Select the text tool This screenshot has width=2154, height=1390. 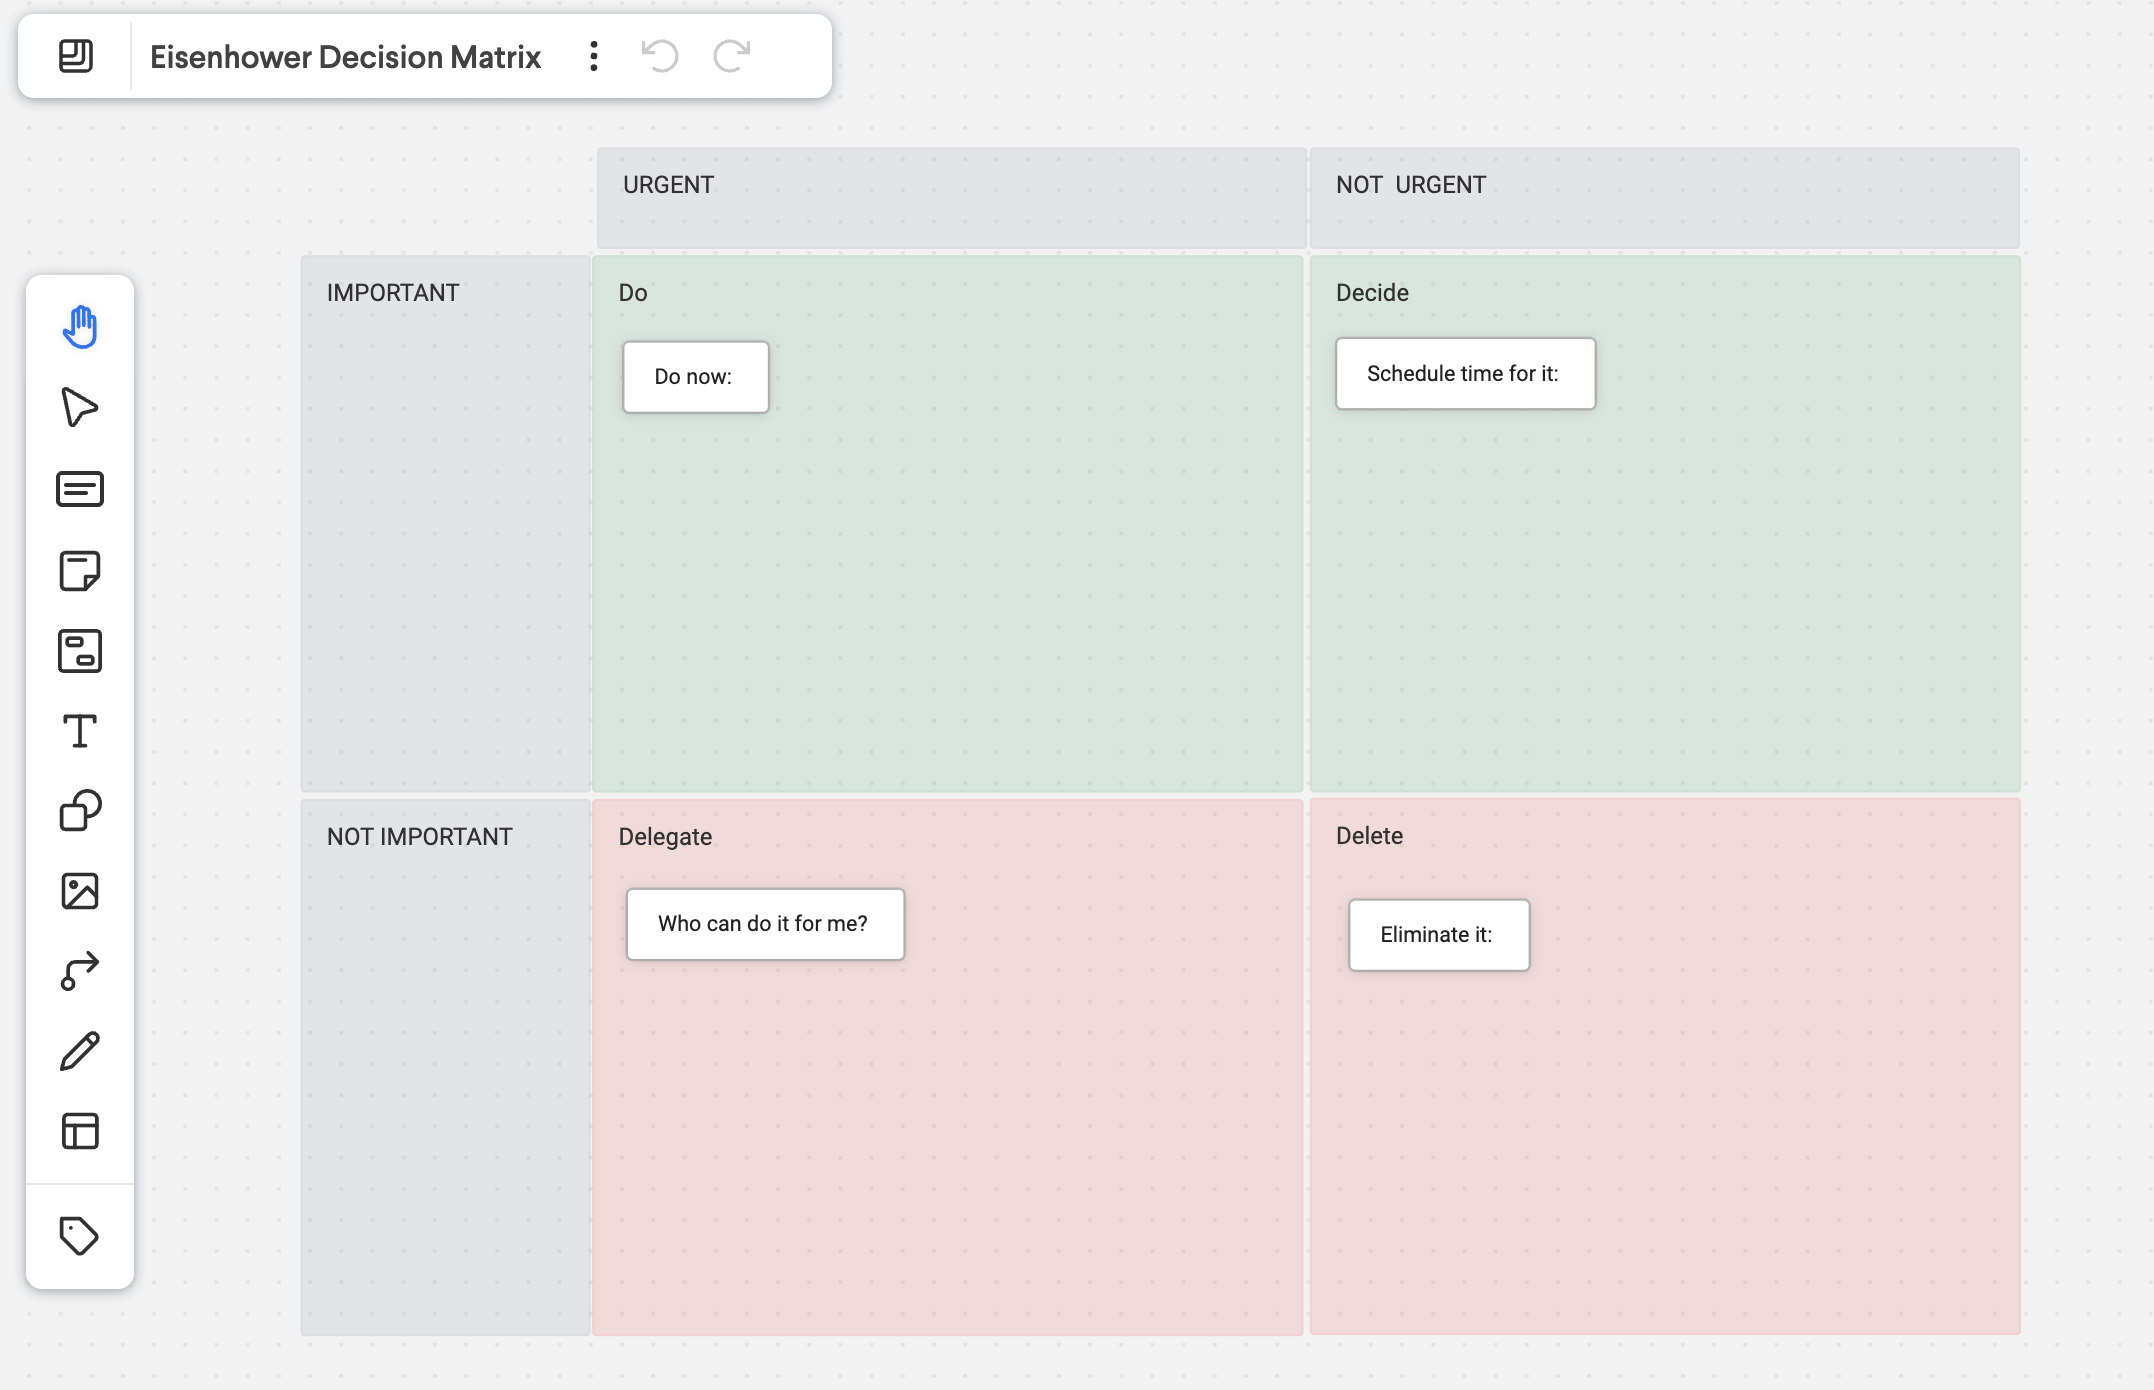80,731
